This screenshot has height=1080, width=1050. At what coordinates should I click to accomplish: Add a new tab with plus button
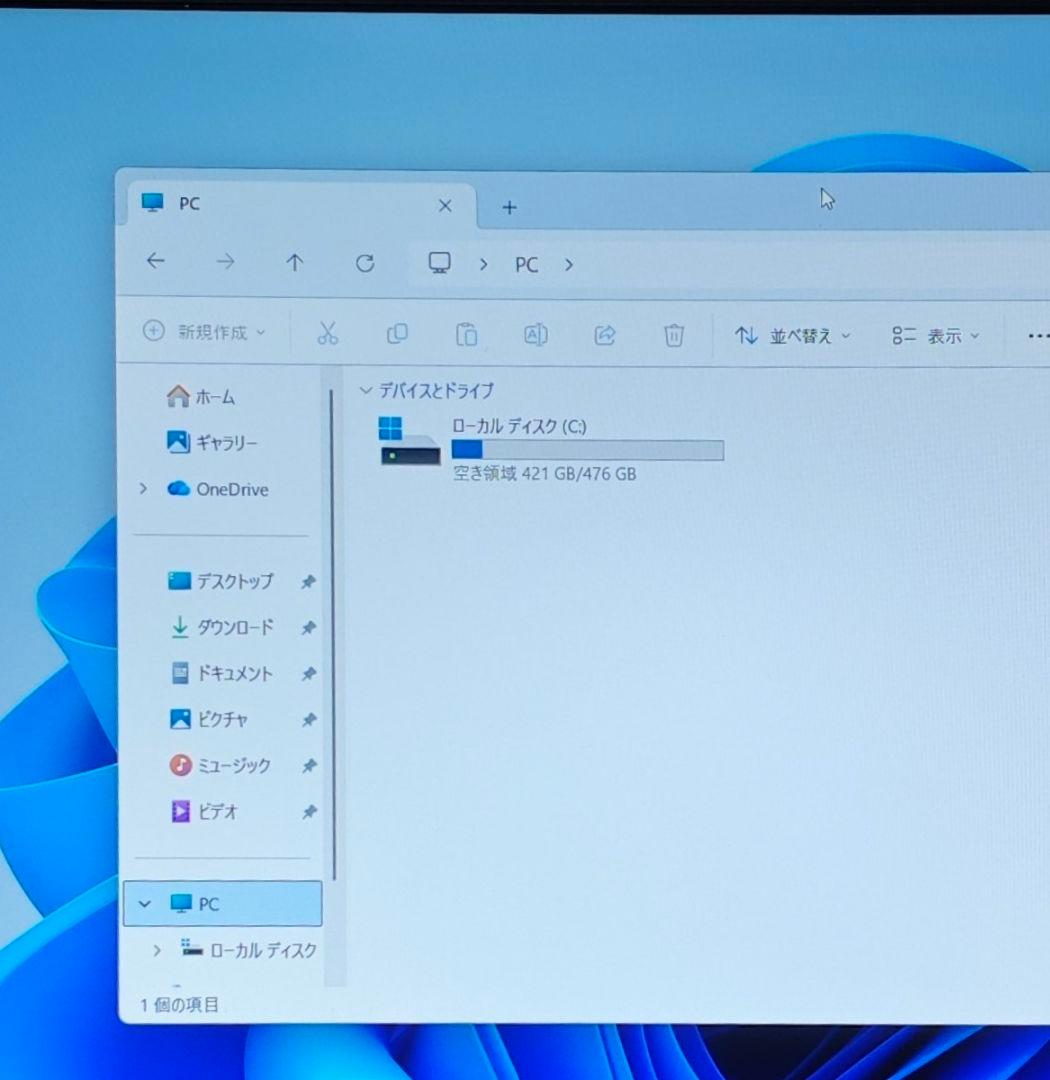pyautogui.click(x=509, y=207)
